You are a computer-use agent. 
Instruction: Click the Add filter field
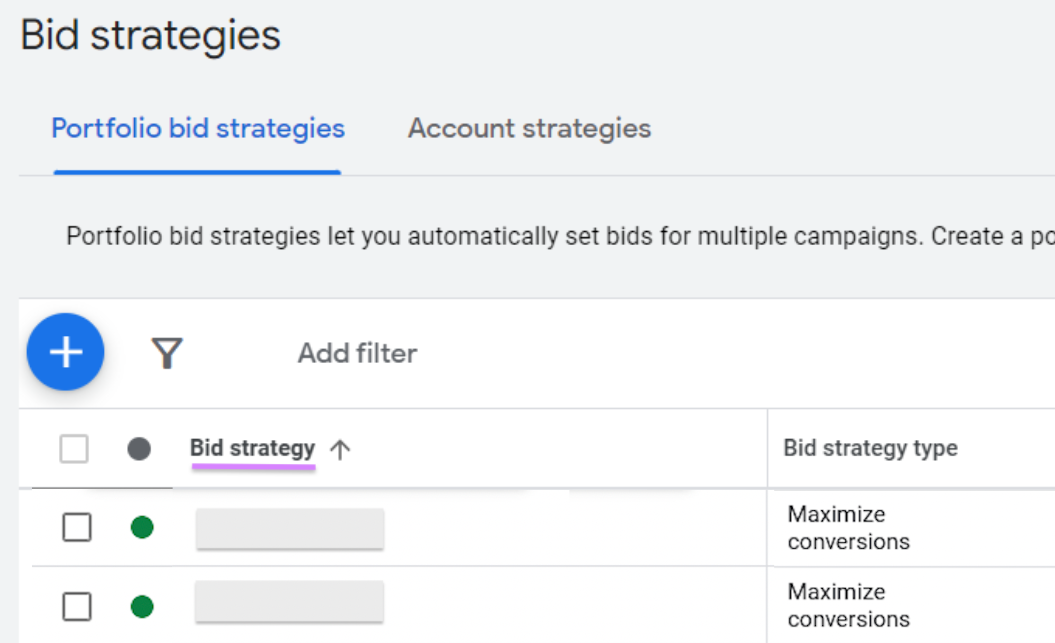click(357, 353)
